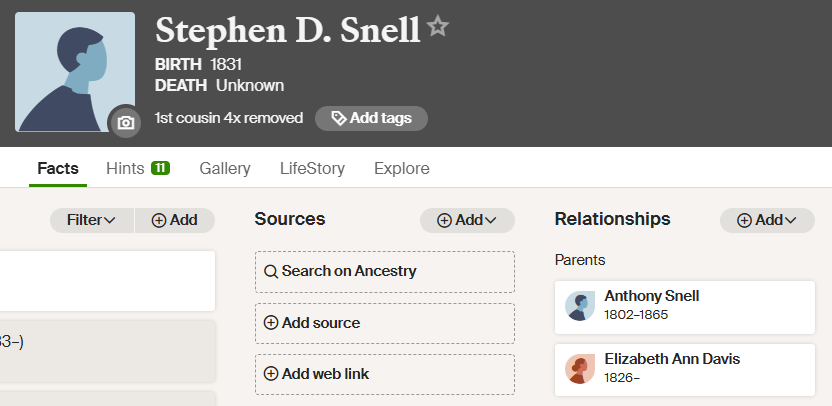
Task: Toggle the favorite star next to name
Action: pos(438,27)
